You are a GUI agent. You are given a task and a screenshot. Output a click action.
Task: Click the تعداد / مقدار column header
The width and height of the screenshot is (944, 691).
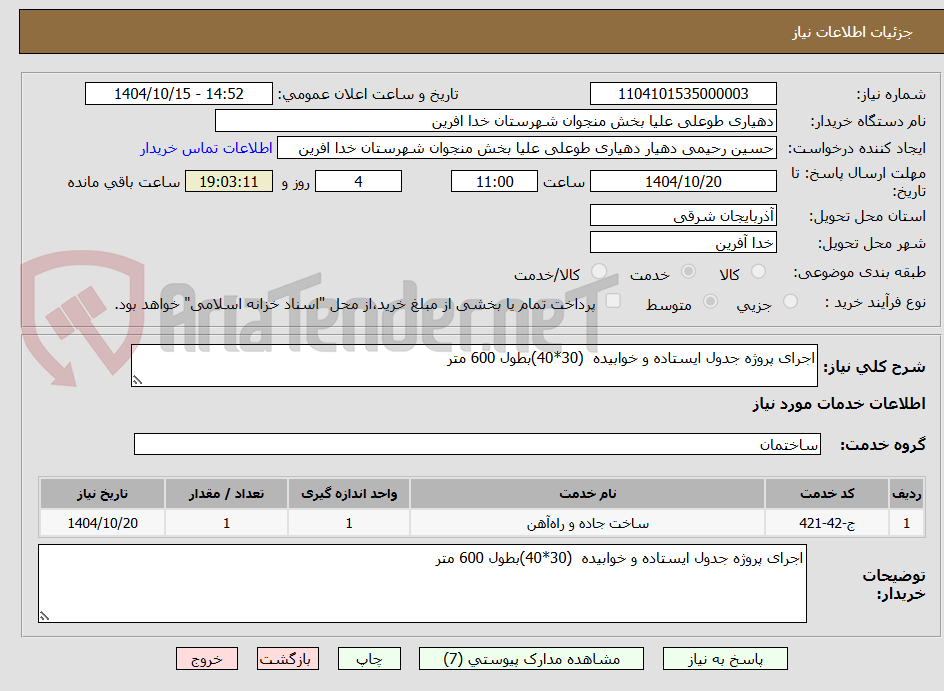226,494
